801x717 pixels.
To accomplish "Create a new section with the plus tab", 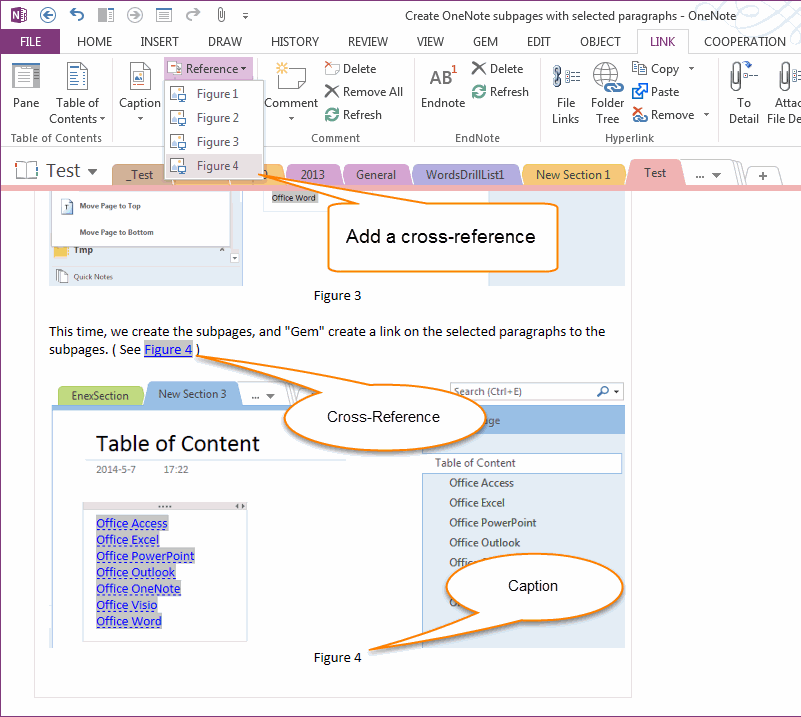I will pos(763,176).
